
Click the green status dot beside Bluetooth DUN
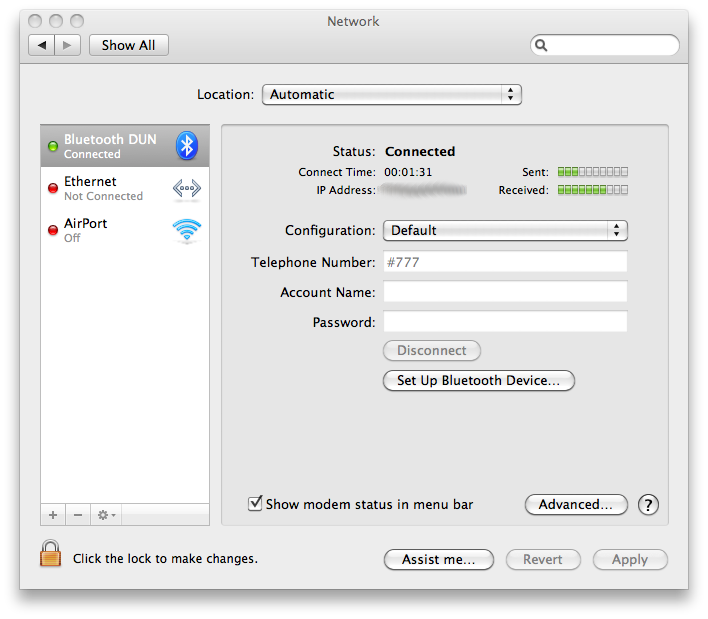click(53, 146)
